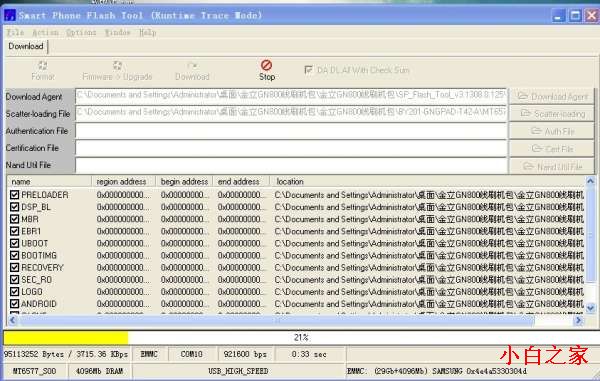This screenshot has width=600, height=381.
Task: Click the vertical scrollbar up arrow
Action: (x=590, y=181)
